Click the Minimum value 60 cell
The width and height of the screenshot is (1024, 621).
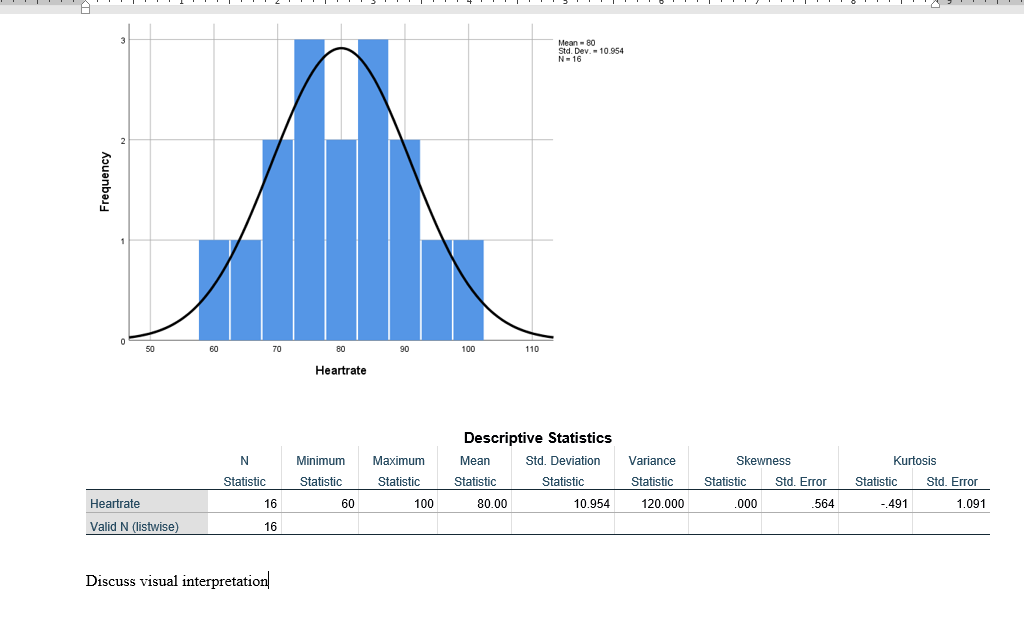tap(347, 504)
